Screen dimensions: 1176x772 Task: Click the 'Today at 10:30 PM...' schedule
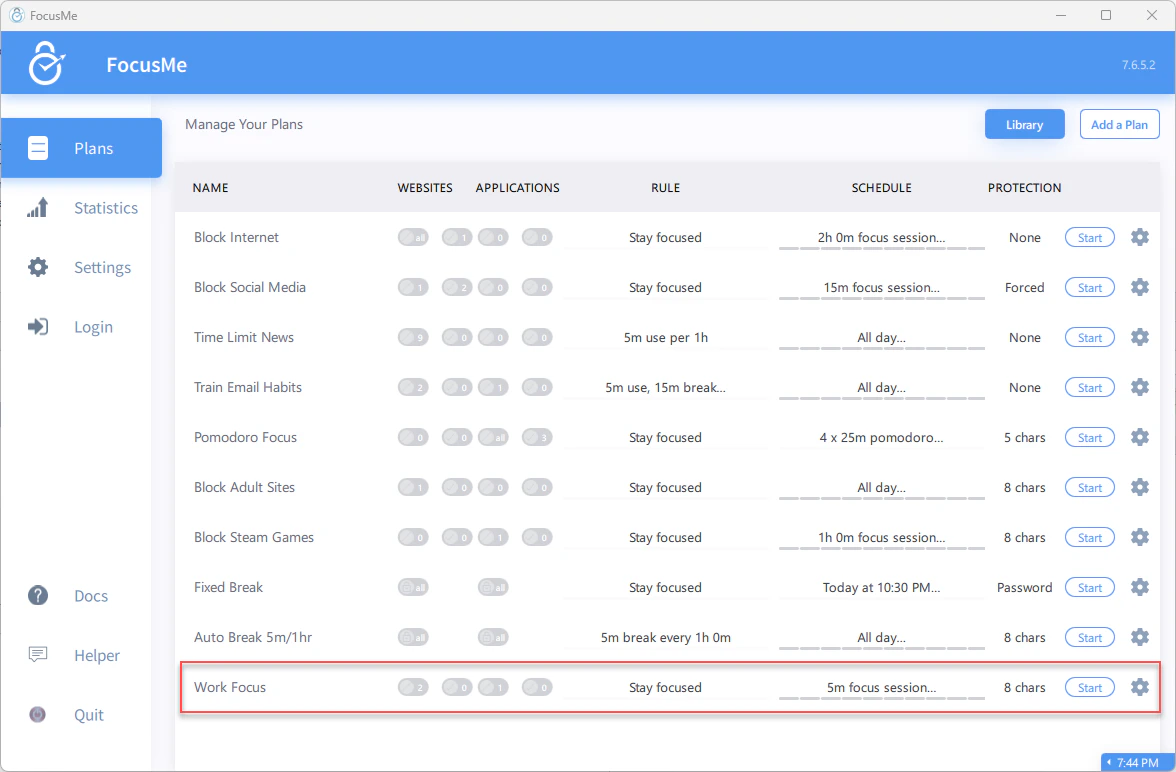point(881,587)
